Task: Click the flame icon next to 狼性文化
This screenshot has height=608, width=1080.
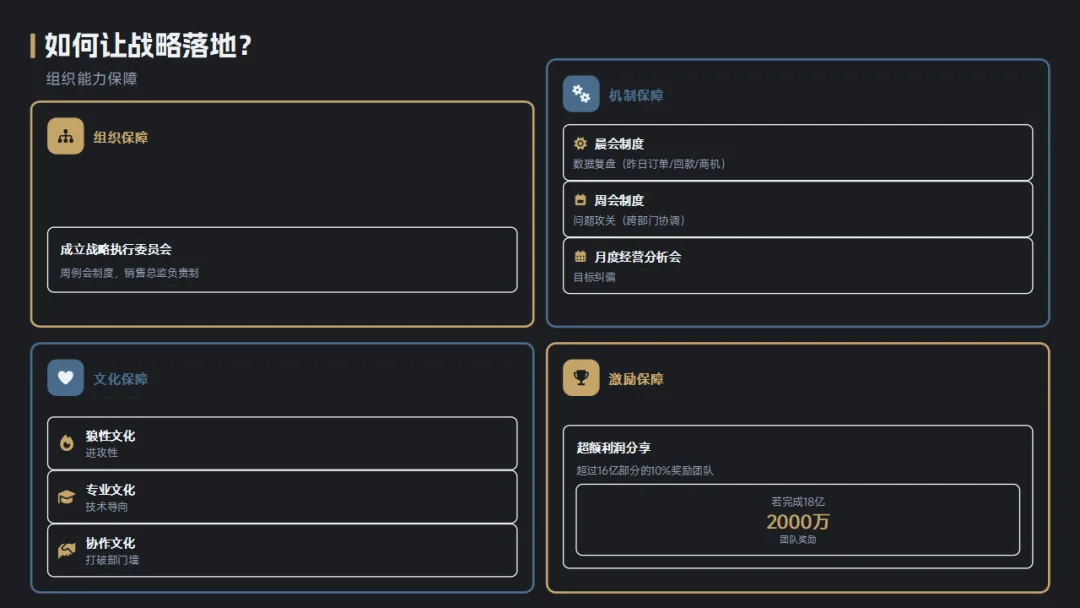Action: point(67,443)
